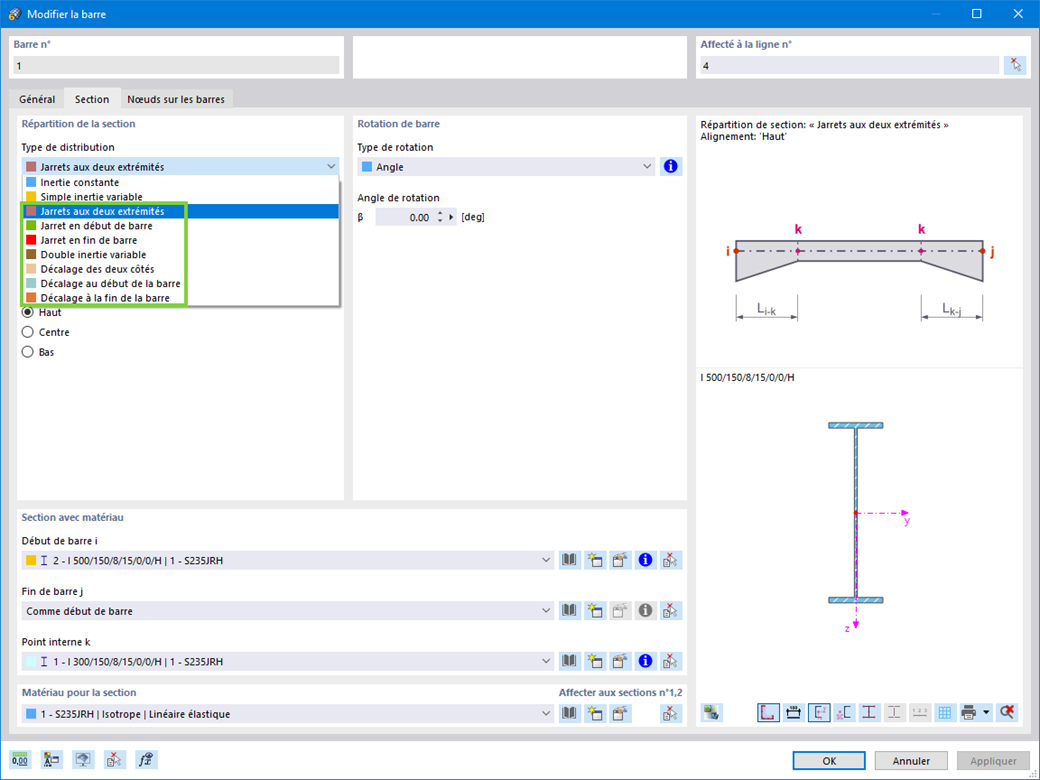Click the second icon in the dialog footer
The image size is (1040, 780).
pos(51,760)
